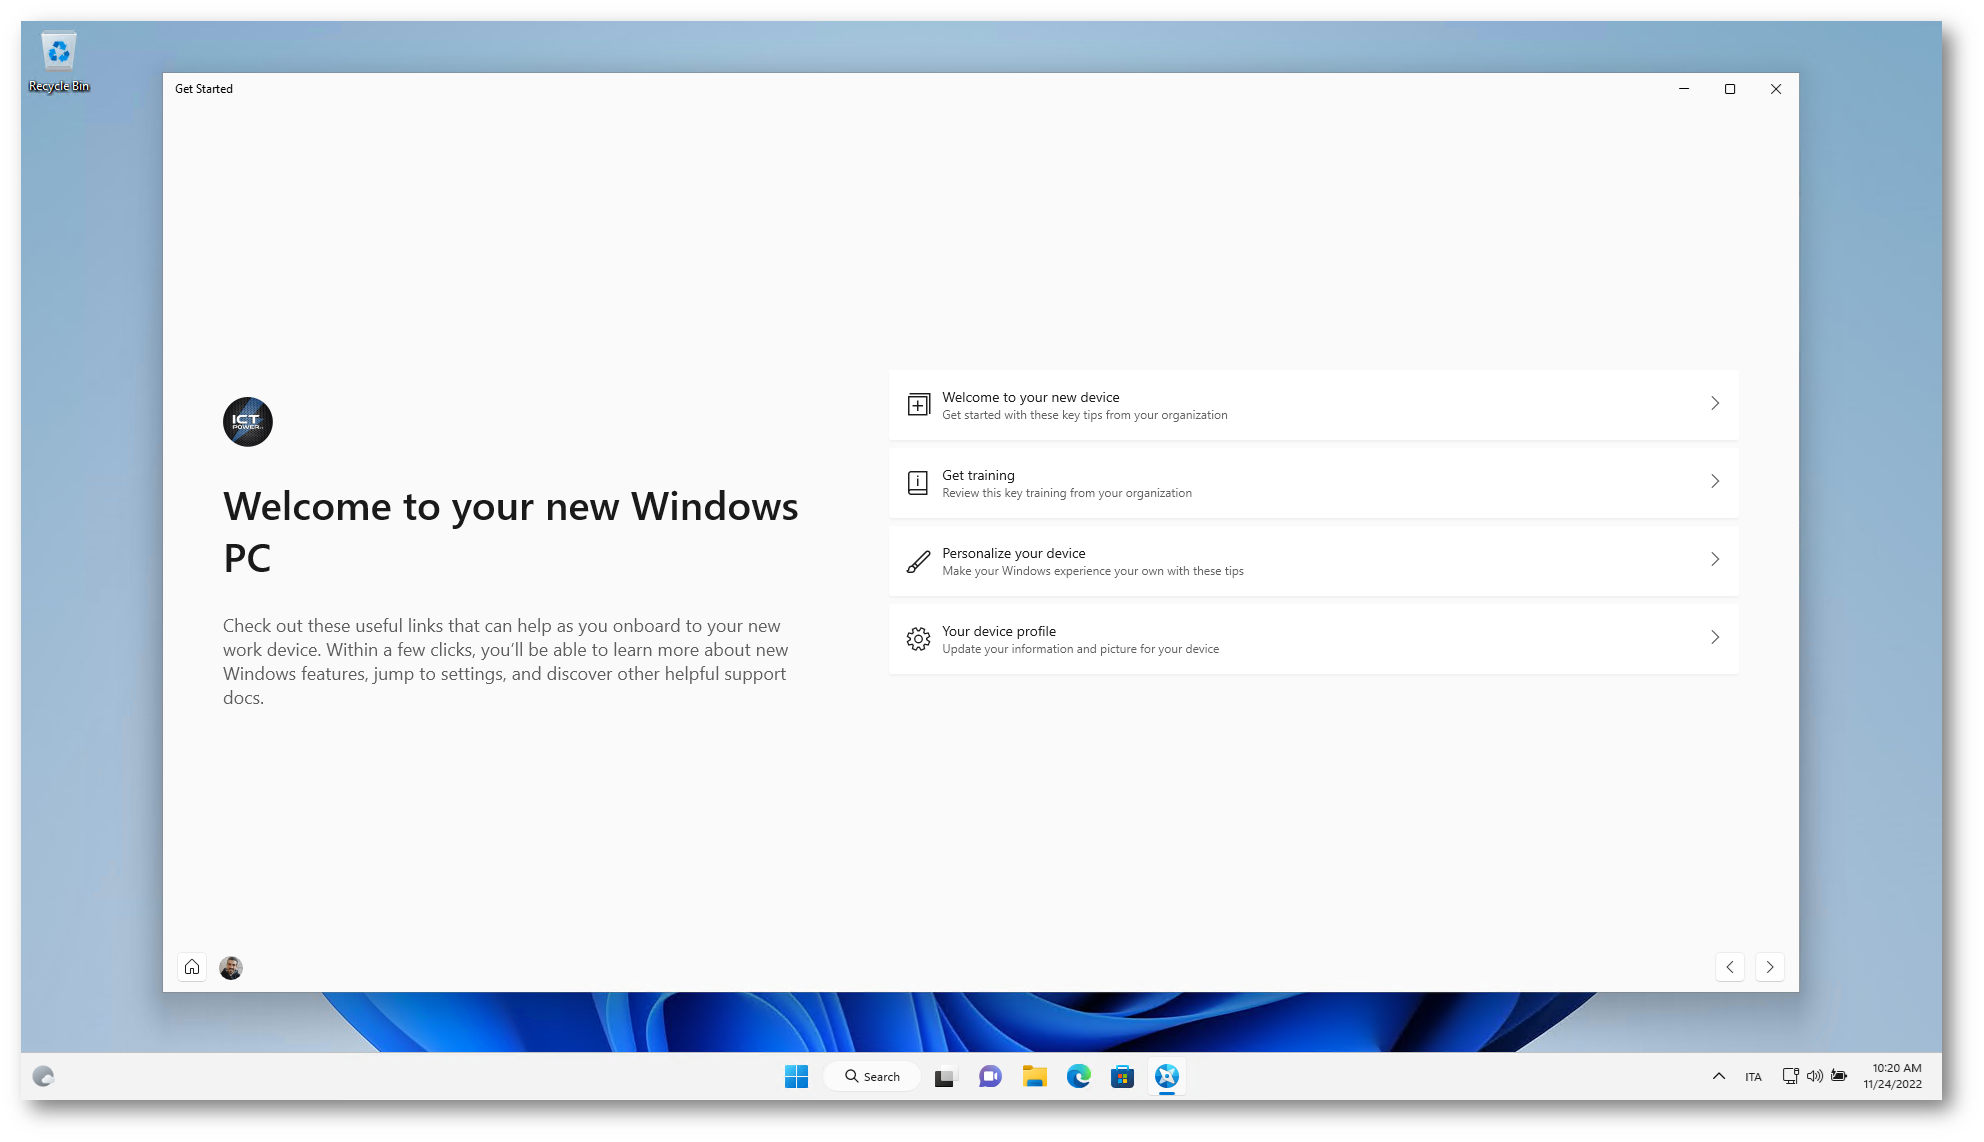The image size is (1984, 1142).
Task: Close the Get Started window
Action: coord(1776,89)
